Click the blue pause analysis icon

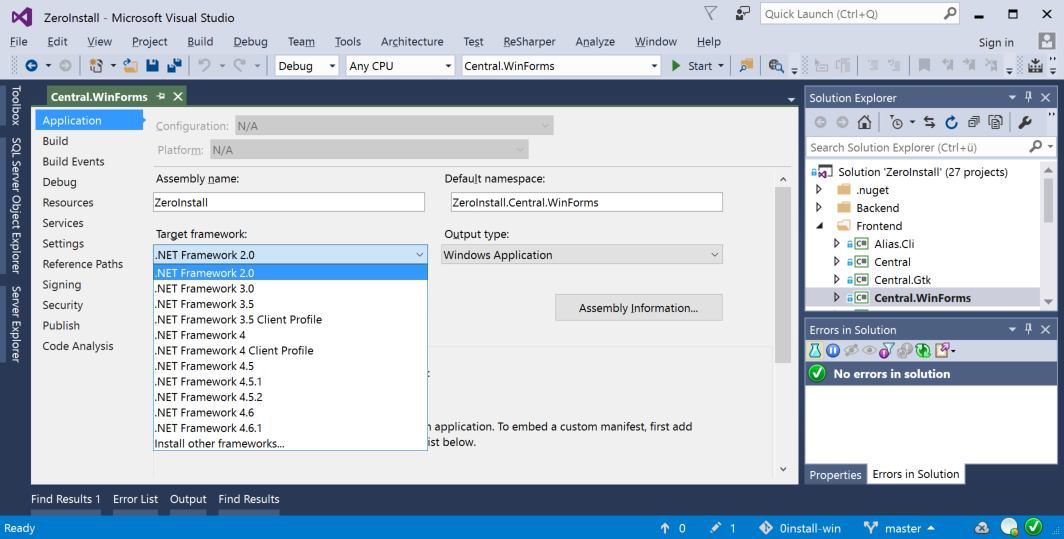[x=833, y=350]
